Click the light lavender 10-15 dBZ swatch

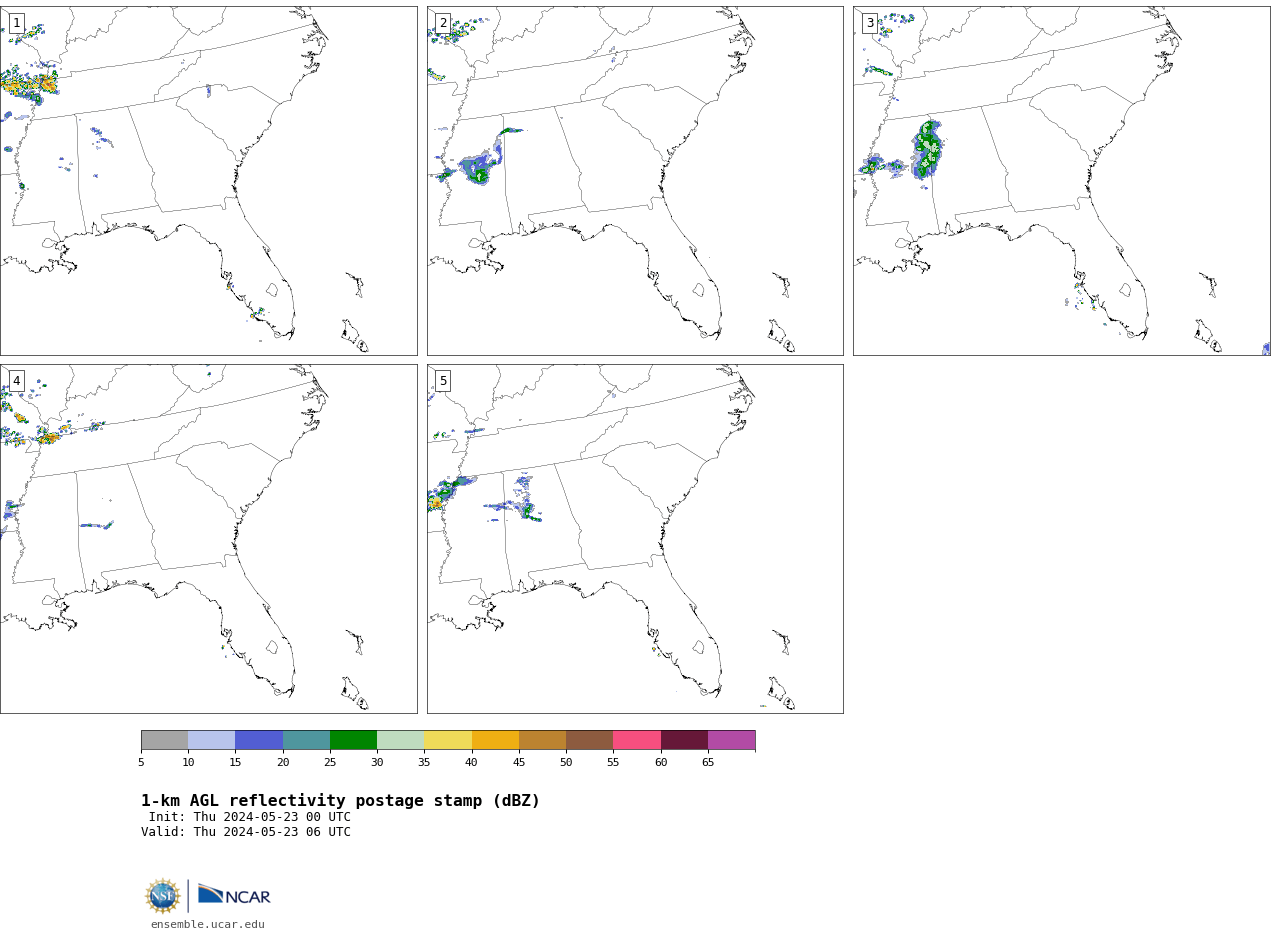click(x=211, y=740)
